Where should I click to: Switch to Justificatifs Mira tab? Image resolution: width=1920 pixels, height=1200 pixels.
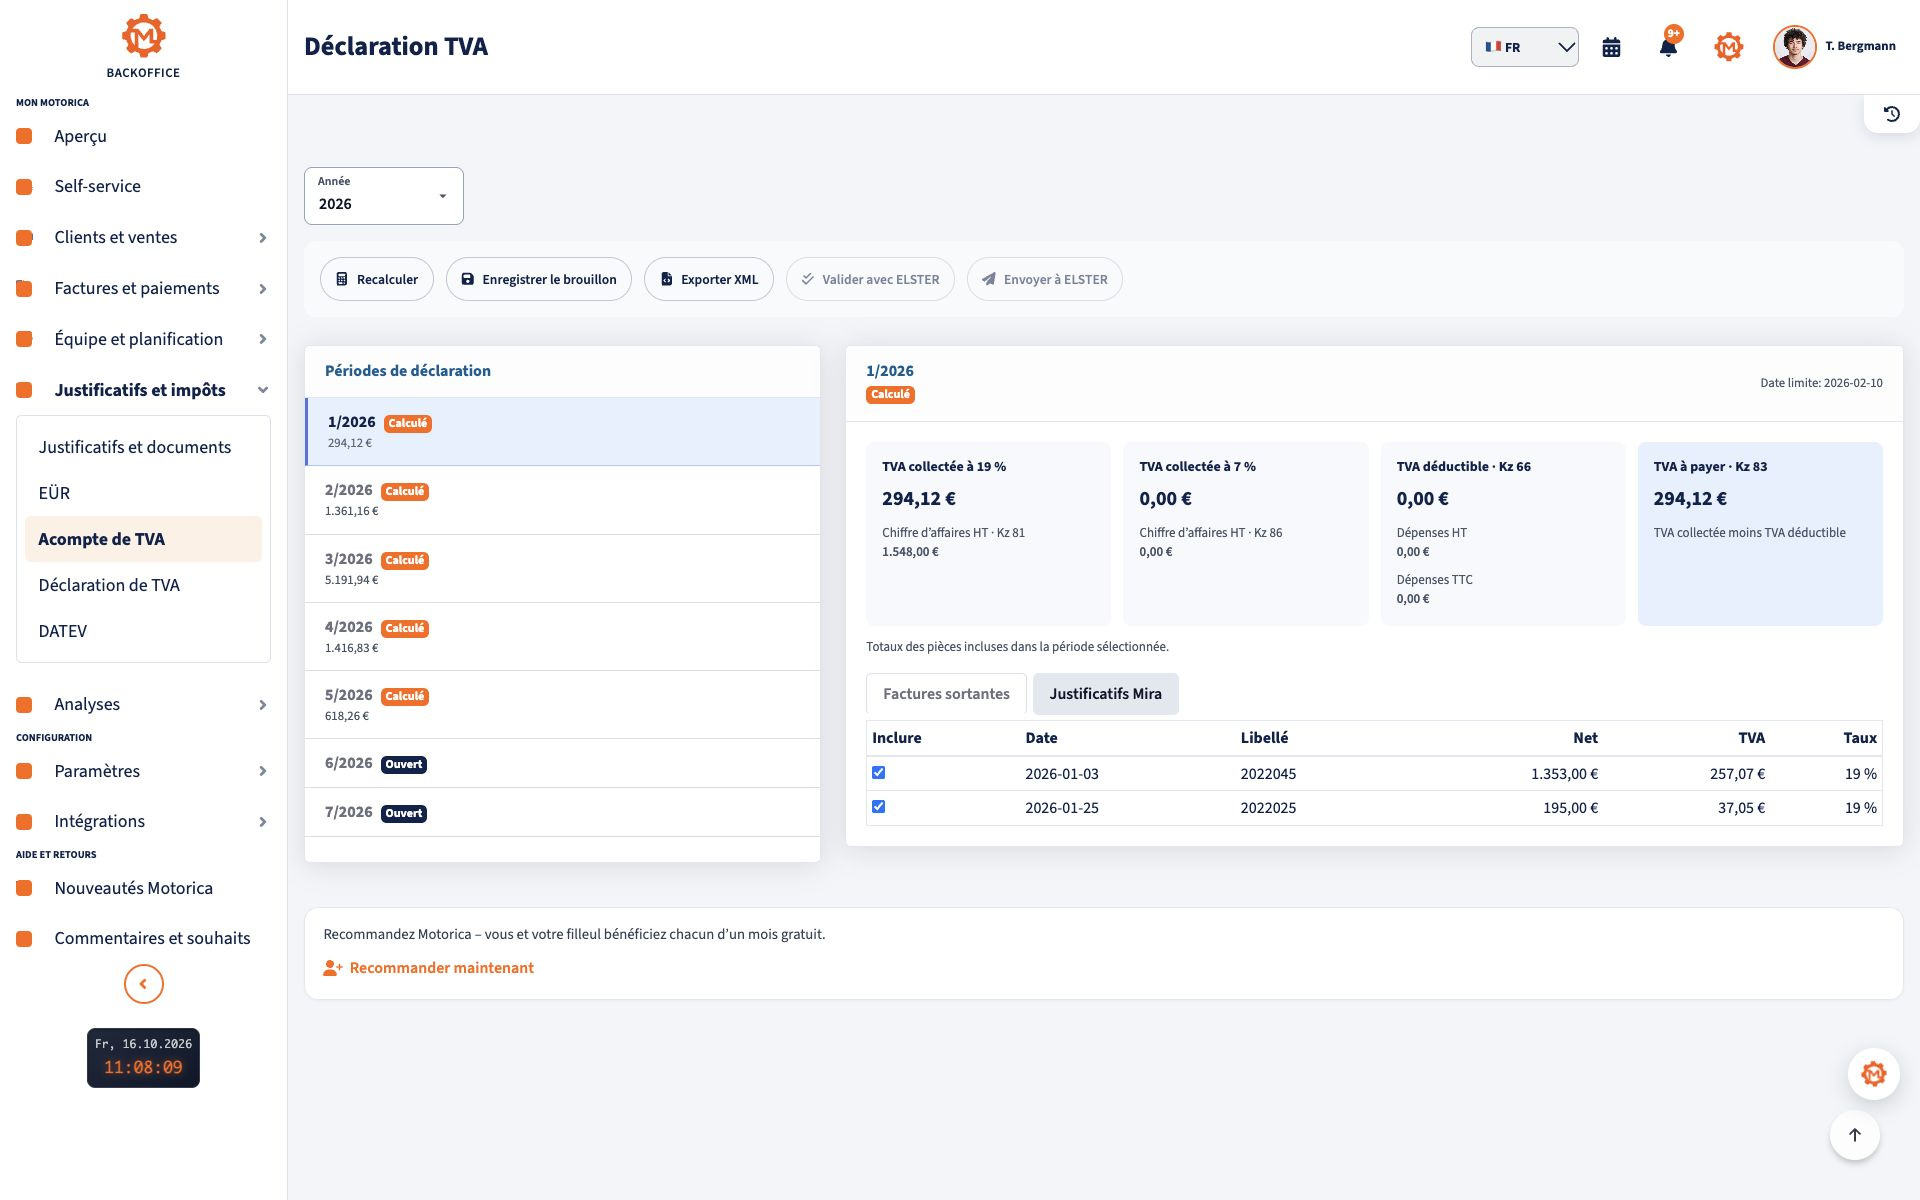coord(1105,694)
